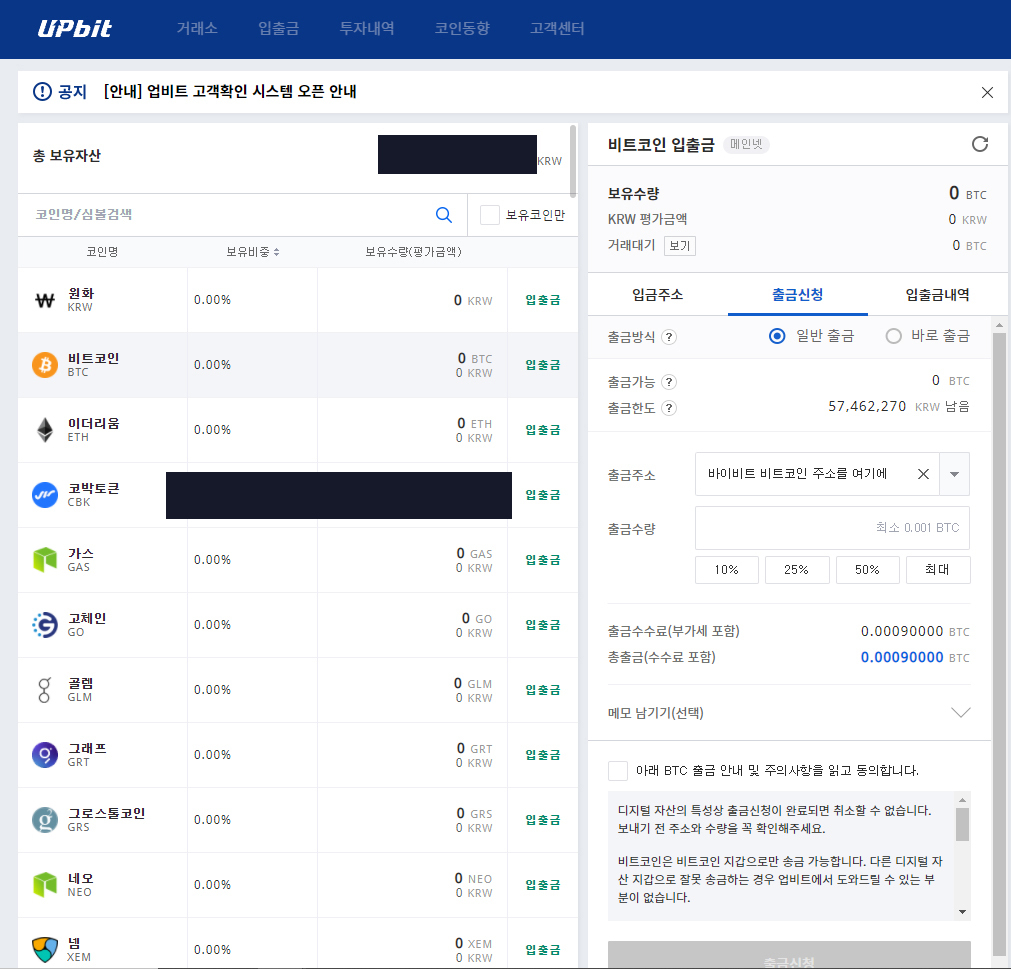The image size is (1011, 969).
Task: Sort by 보유비중 column
Action: 252,252
